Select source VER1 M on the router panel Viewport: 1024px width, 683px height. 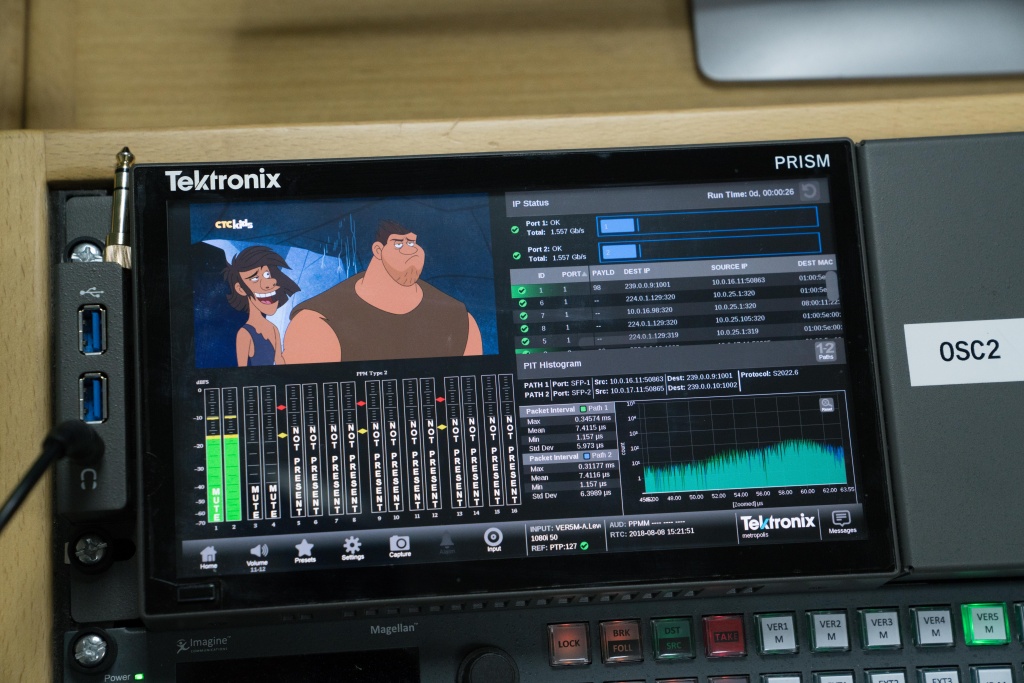pyautogui.click(x=777, y=632)
